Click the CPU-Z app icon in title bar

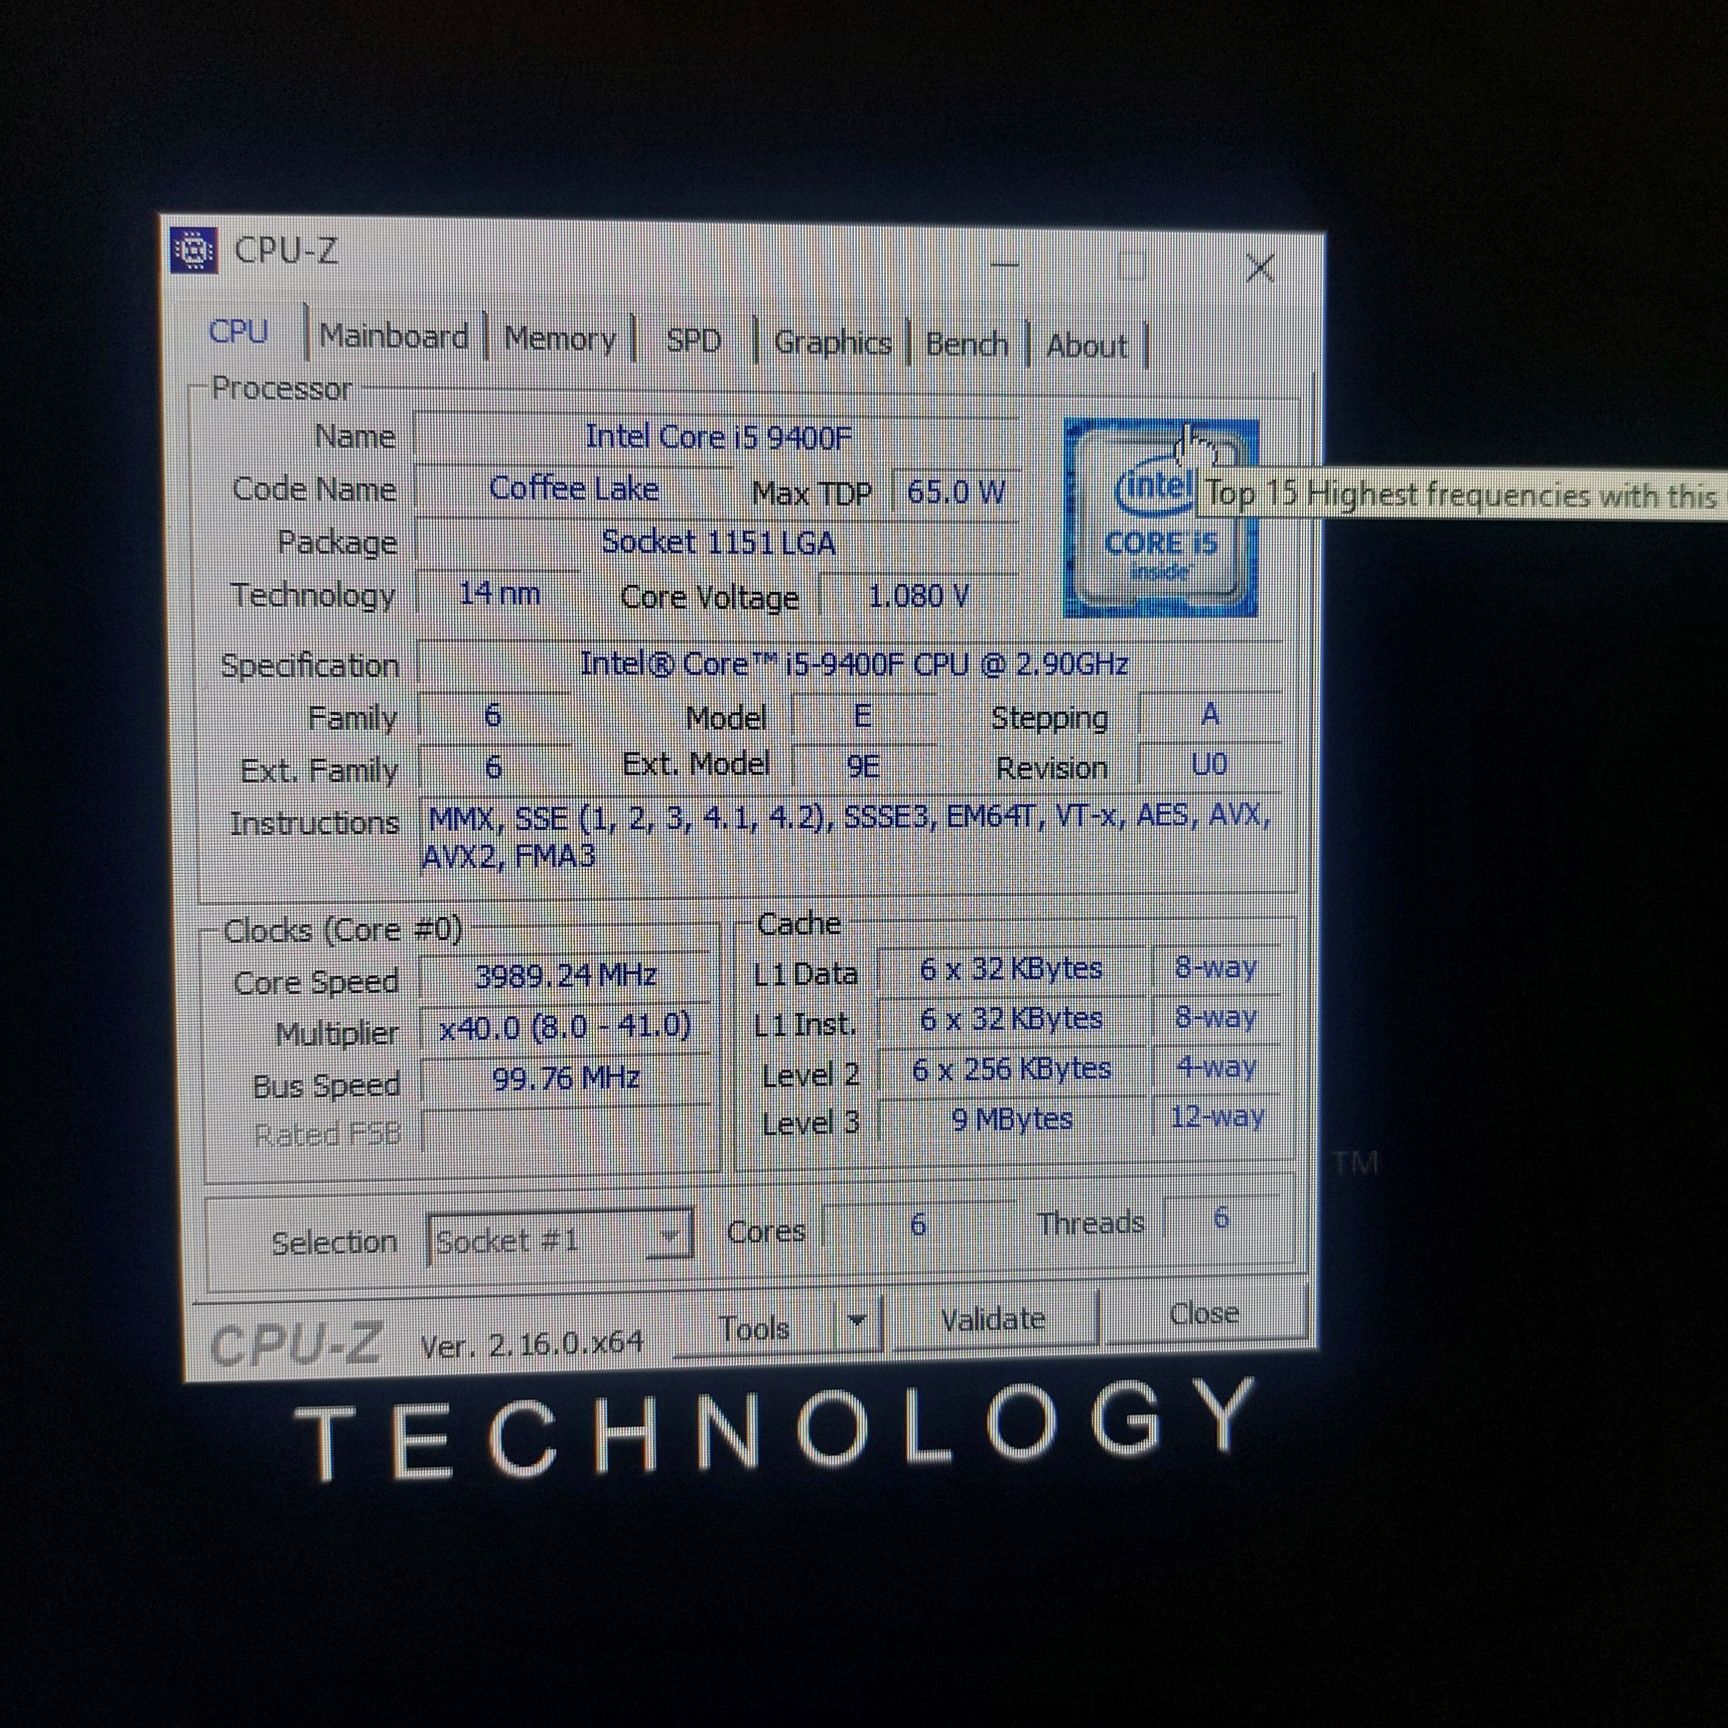pos(194,250)
